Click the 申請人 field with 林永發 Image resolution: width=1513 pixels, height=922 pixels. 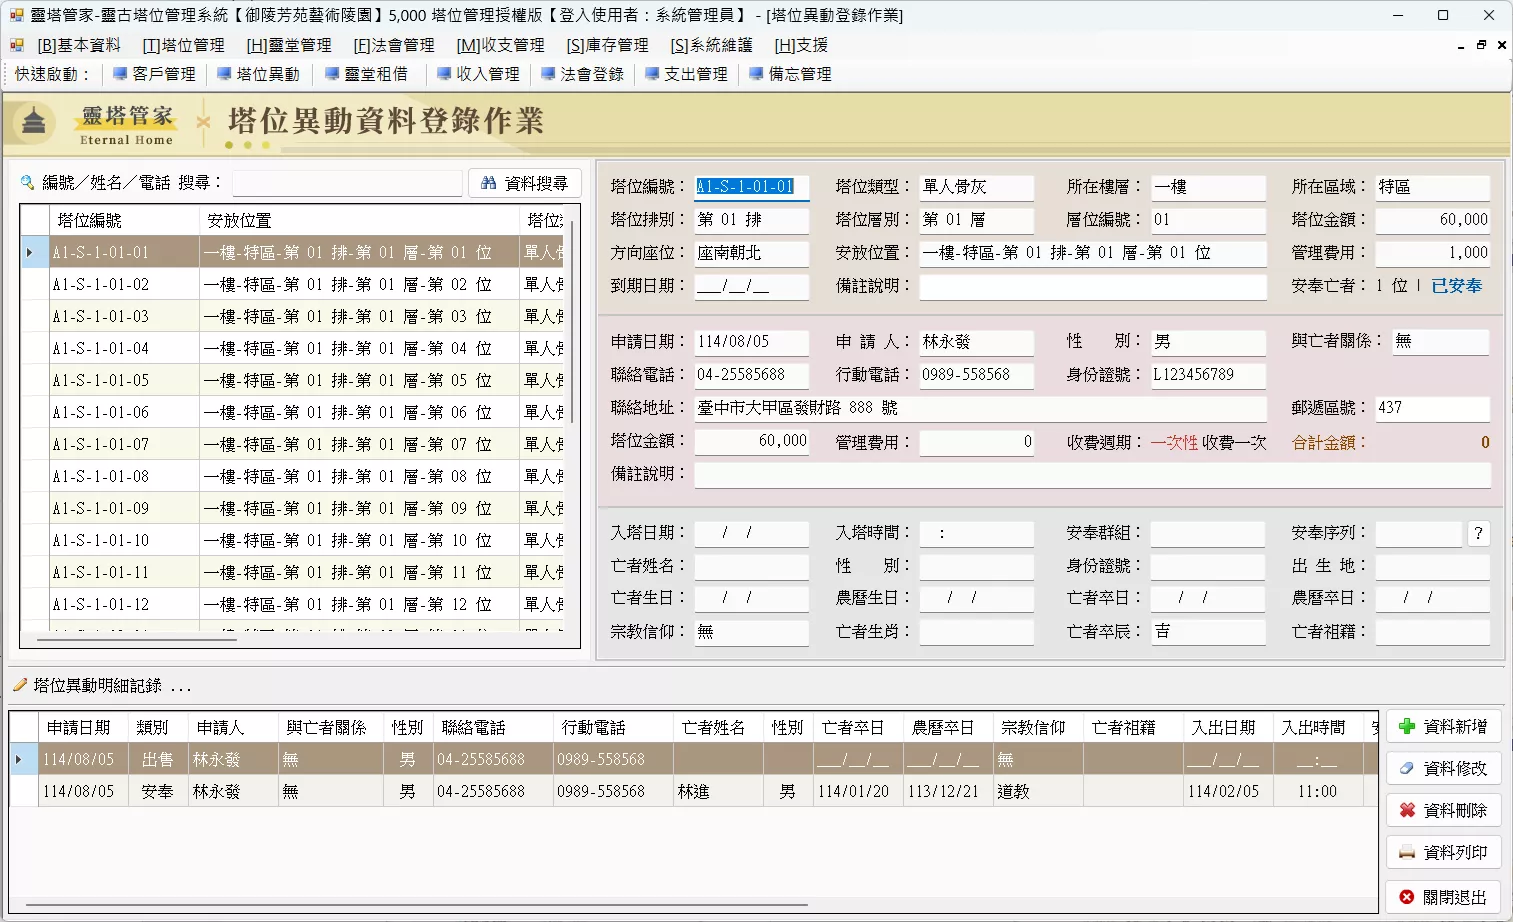[x=976, y=342]
